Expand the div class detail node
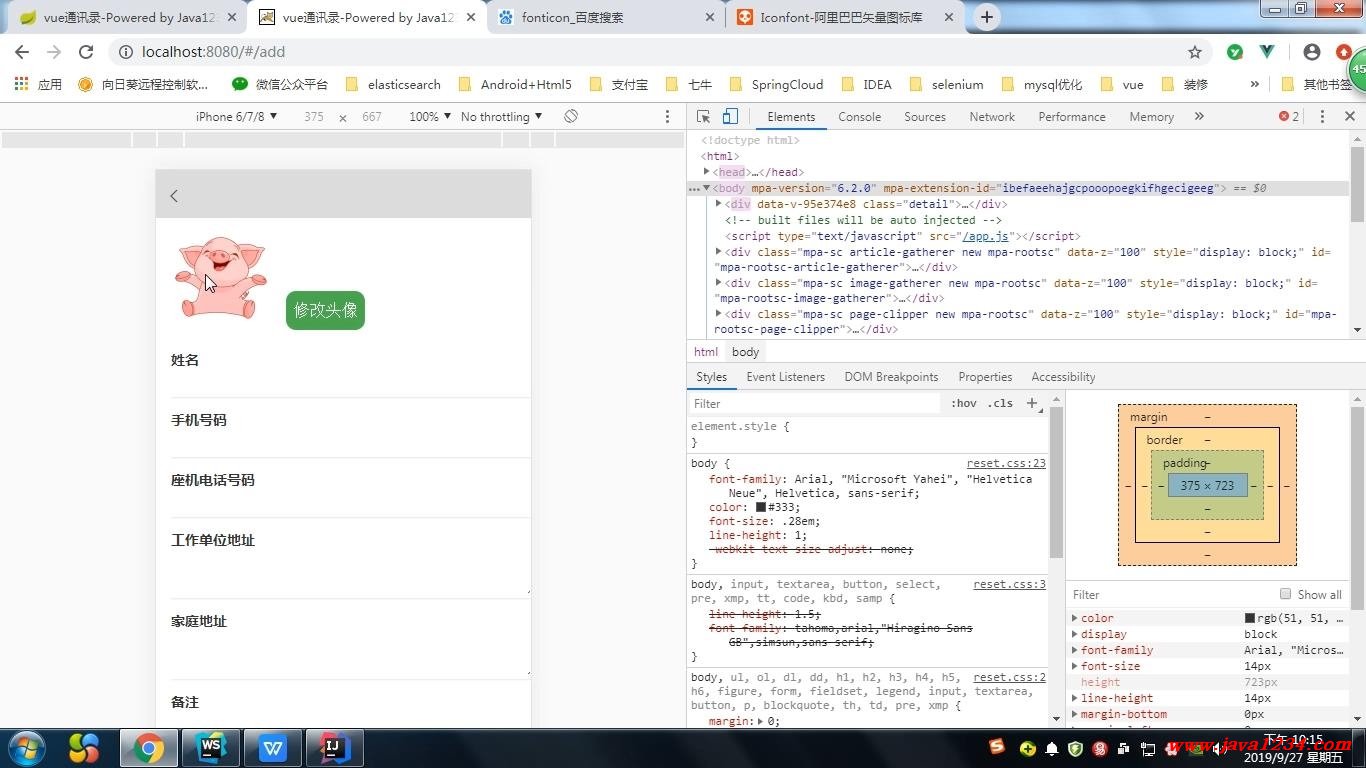Image resolution: width=1366 pixels, height=768 pixels. pyautogui.click(x=718, y=204)
